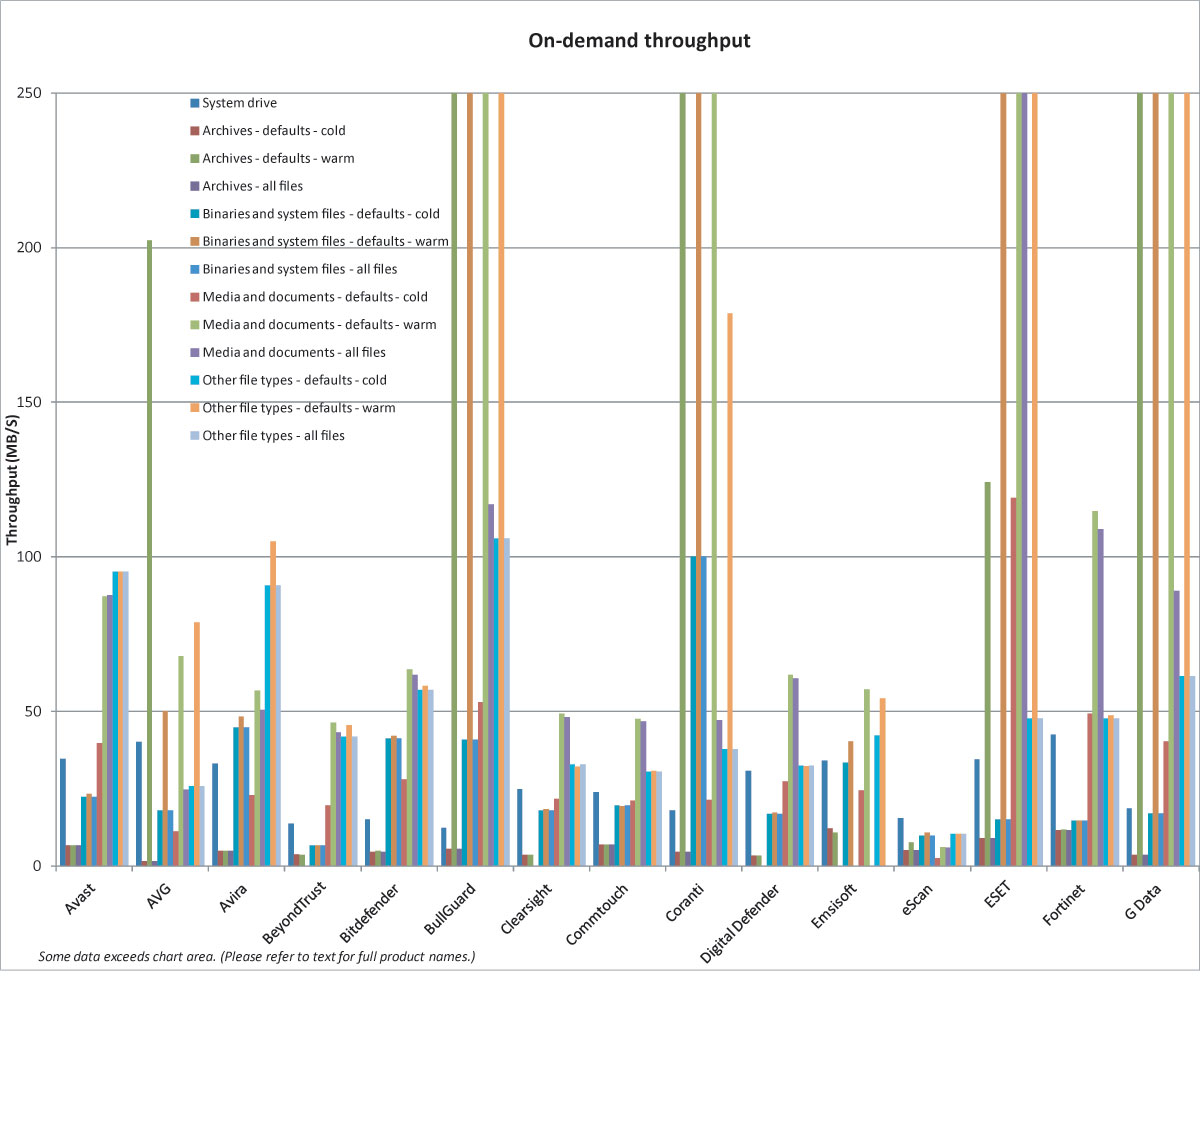
Task: Click the BullGuard axis label
Action: pos(450,909)
